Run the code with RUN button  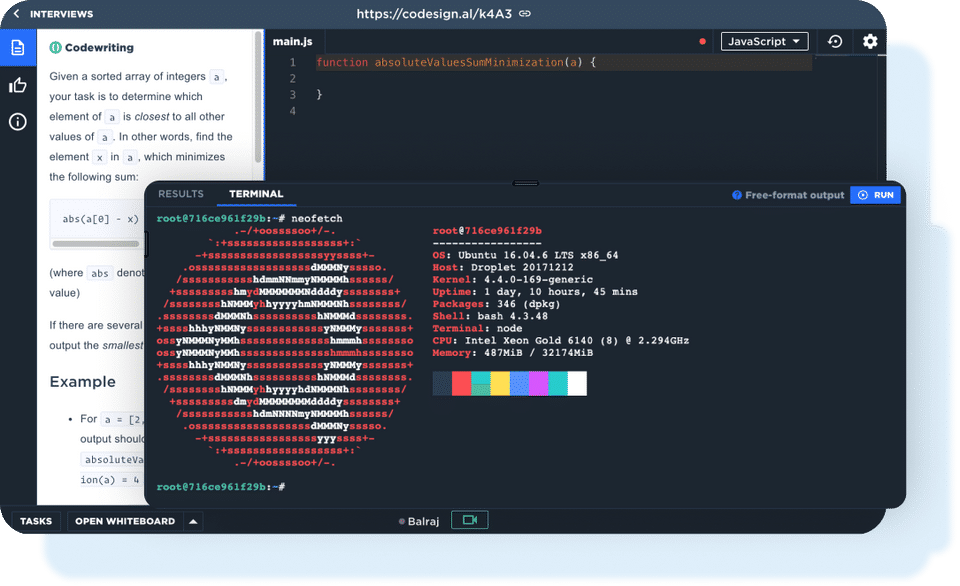[x=875, y=195]
